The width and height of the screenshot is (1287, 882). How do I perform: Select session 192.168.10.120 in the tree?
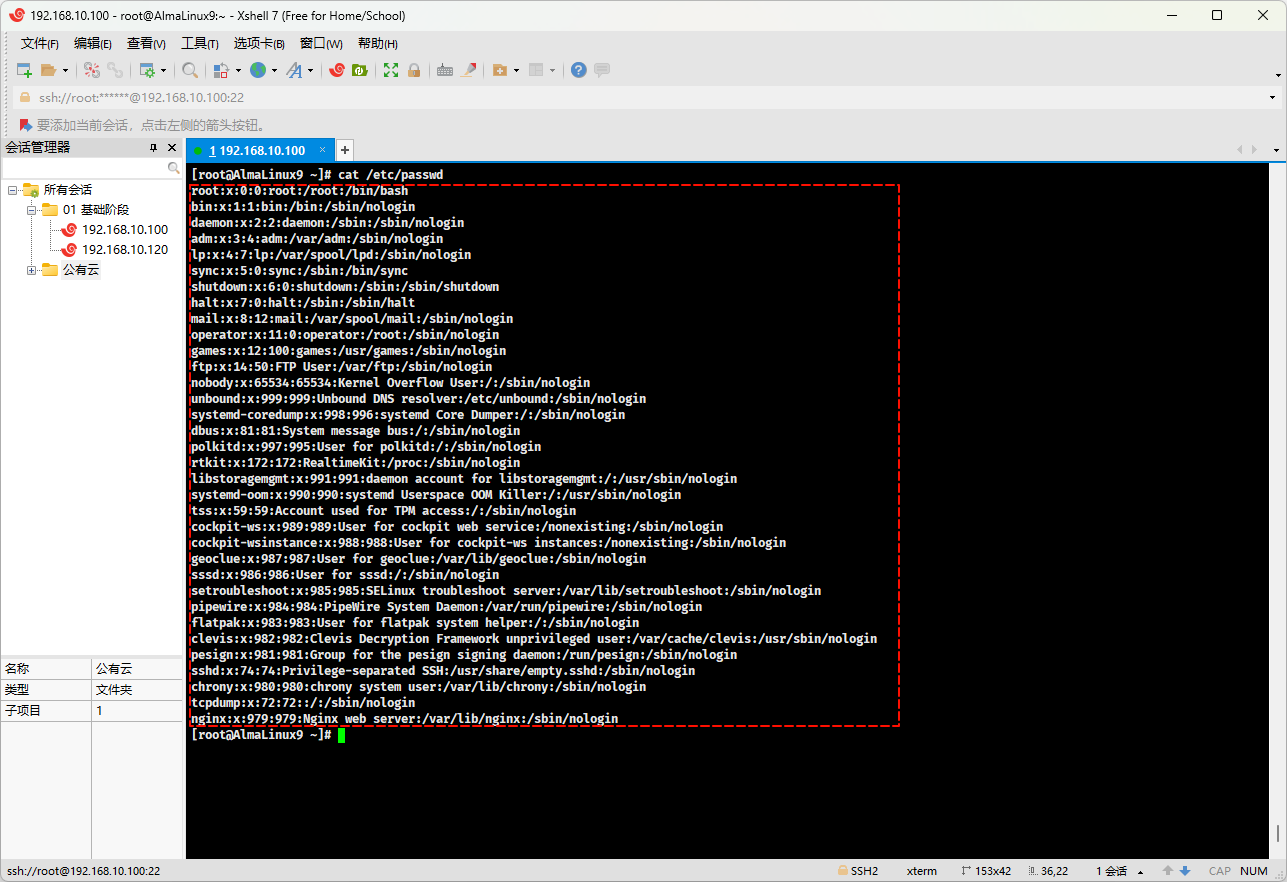point(124,250)
